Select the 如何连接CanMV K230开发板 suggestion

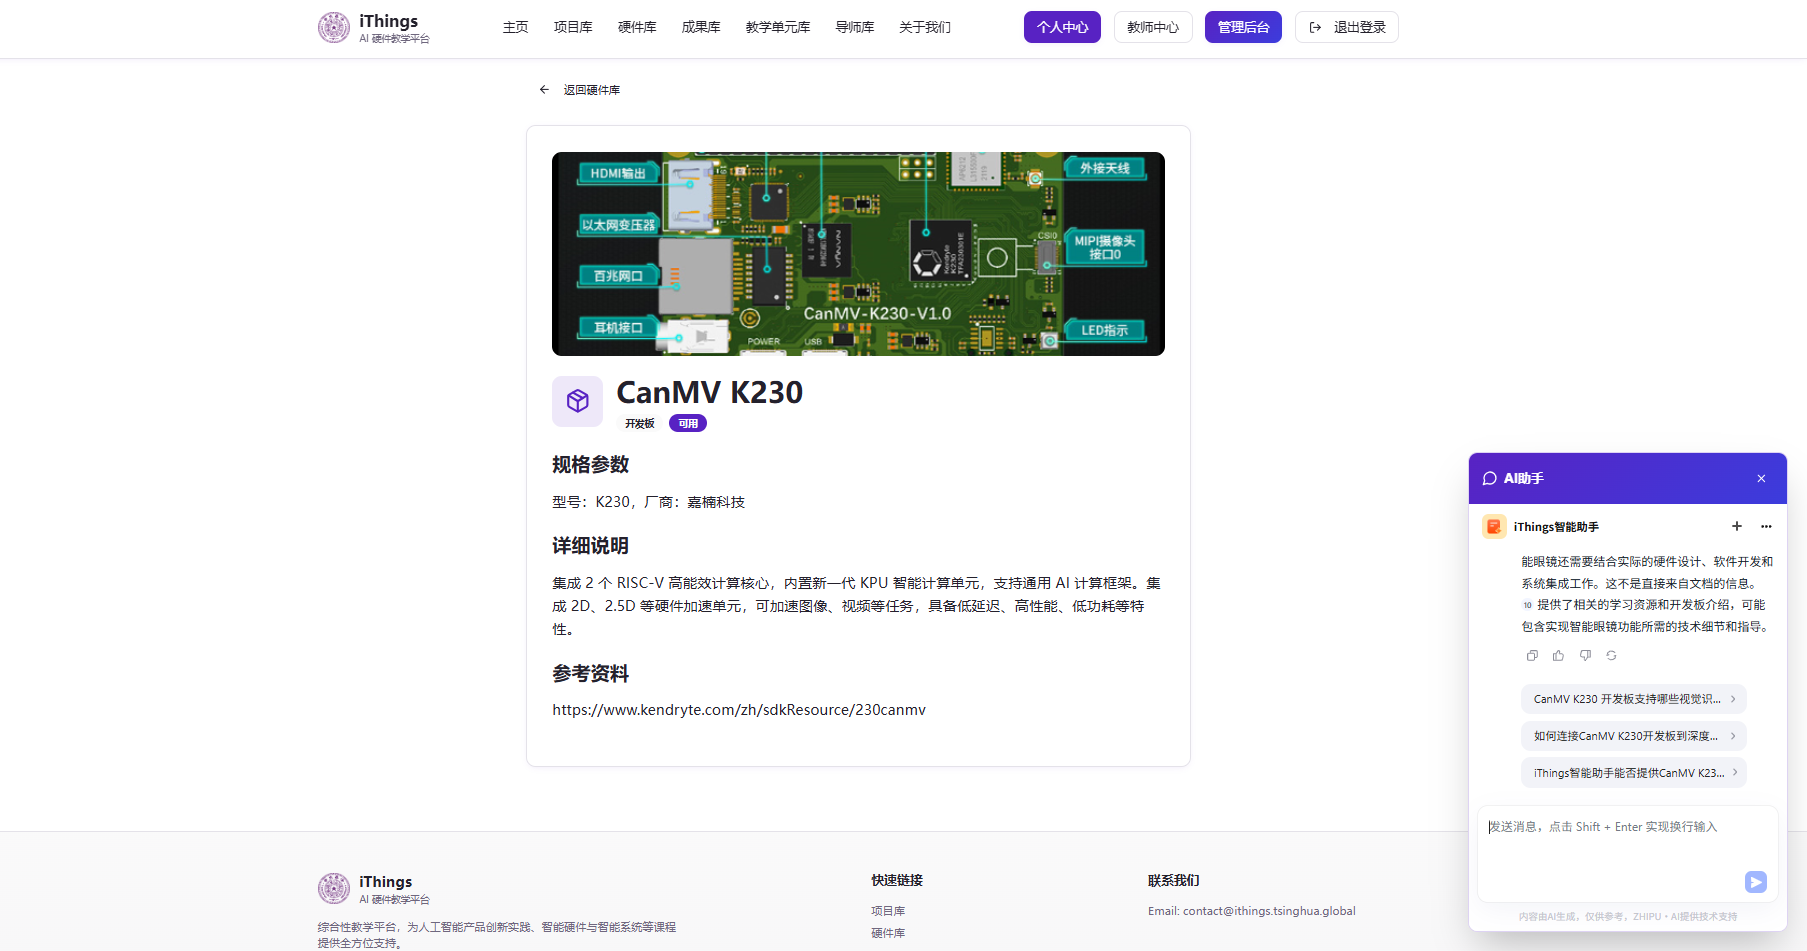[x=1633, y=736]
